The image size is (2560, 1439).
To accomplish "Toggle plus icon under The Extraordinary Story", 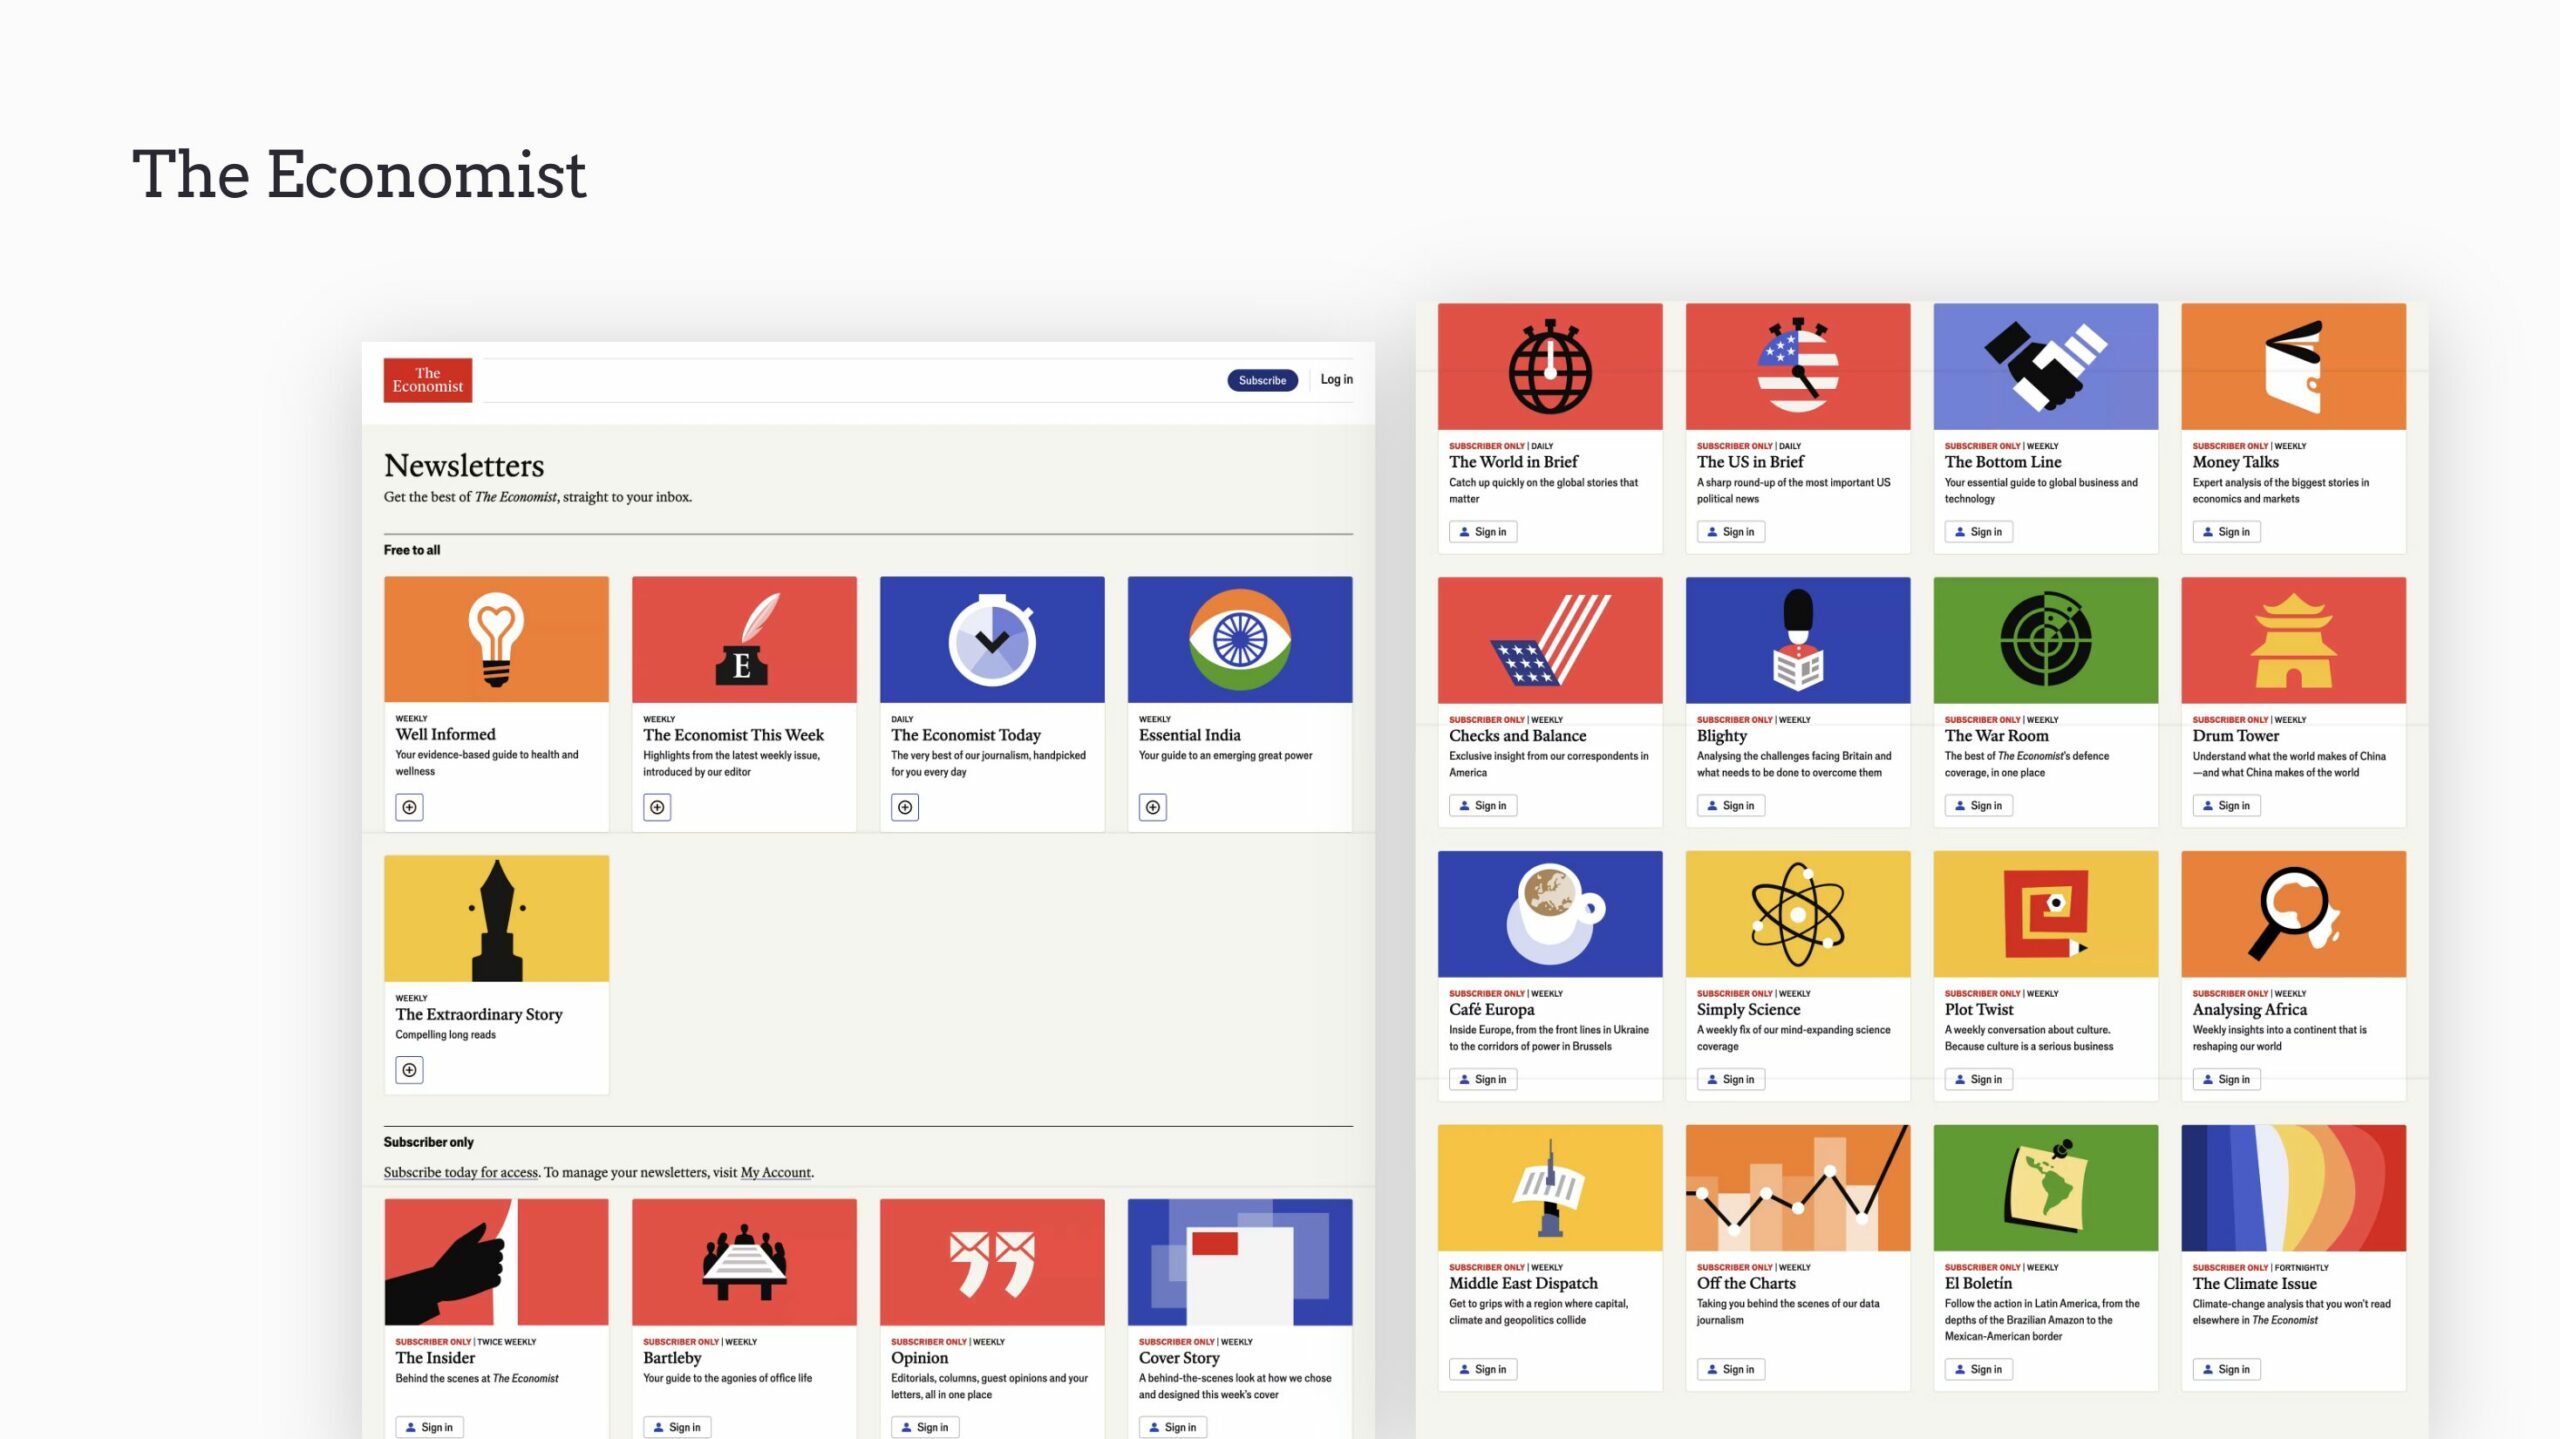I will 409,1070.
